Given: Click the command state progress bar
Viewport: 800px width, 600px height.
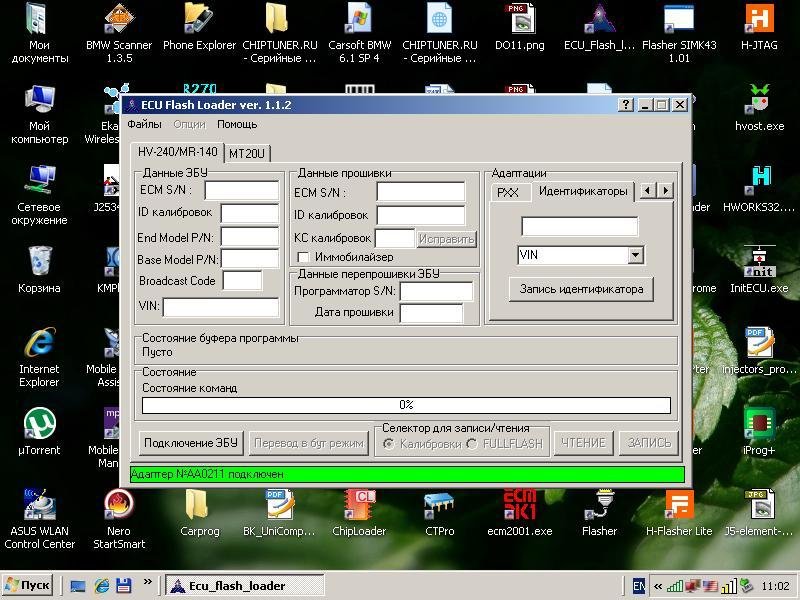Looking at the screenshot, I should [x=406, y=405].
